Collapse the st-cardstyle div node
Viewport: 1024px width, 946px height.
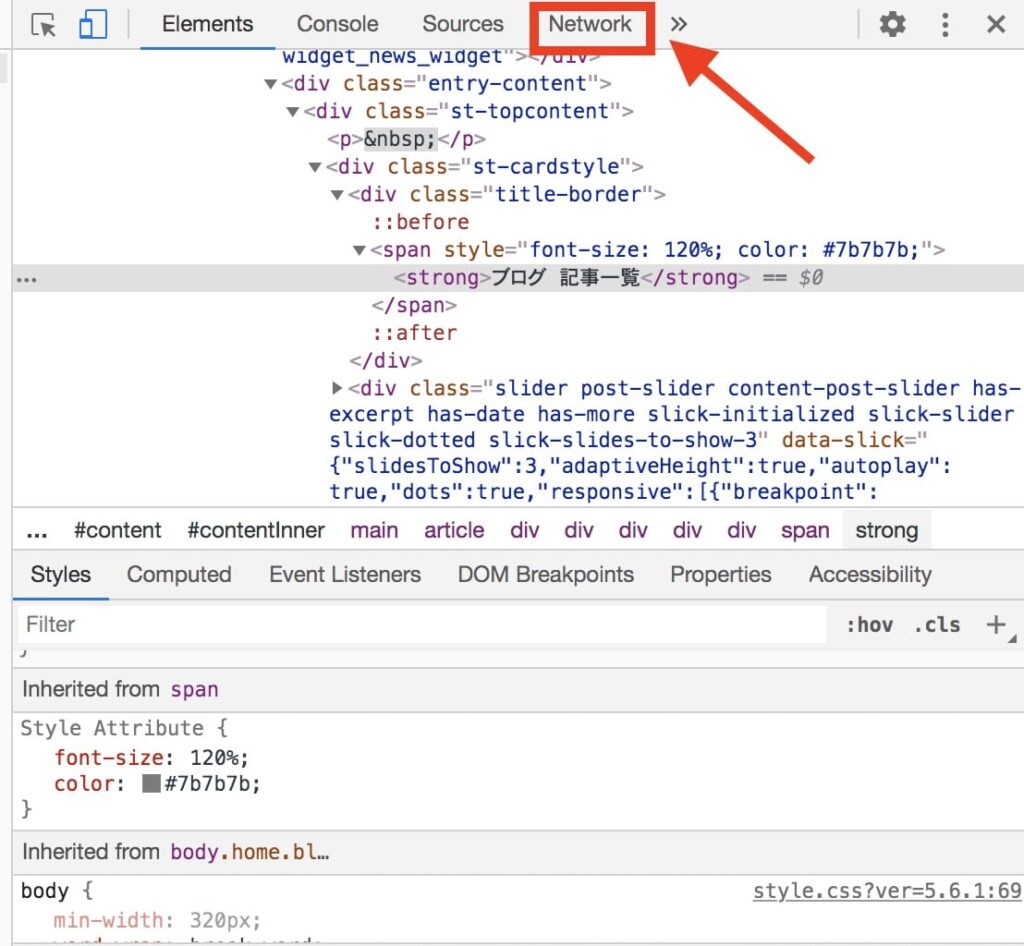[x=315, y=167]
